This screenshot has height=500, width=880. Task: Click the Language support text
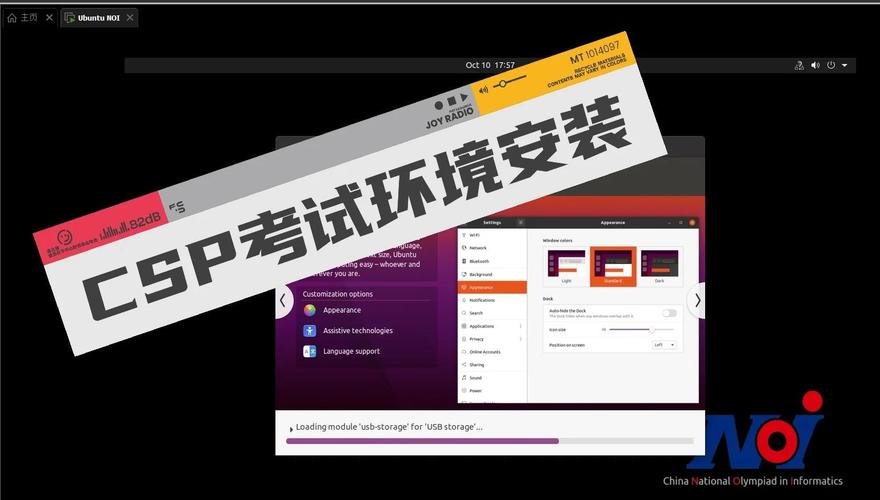pyautogui.click(x=351, y=351)
